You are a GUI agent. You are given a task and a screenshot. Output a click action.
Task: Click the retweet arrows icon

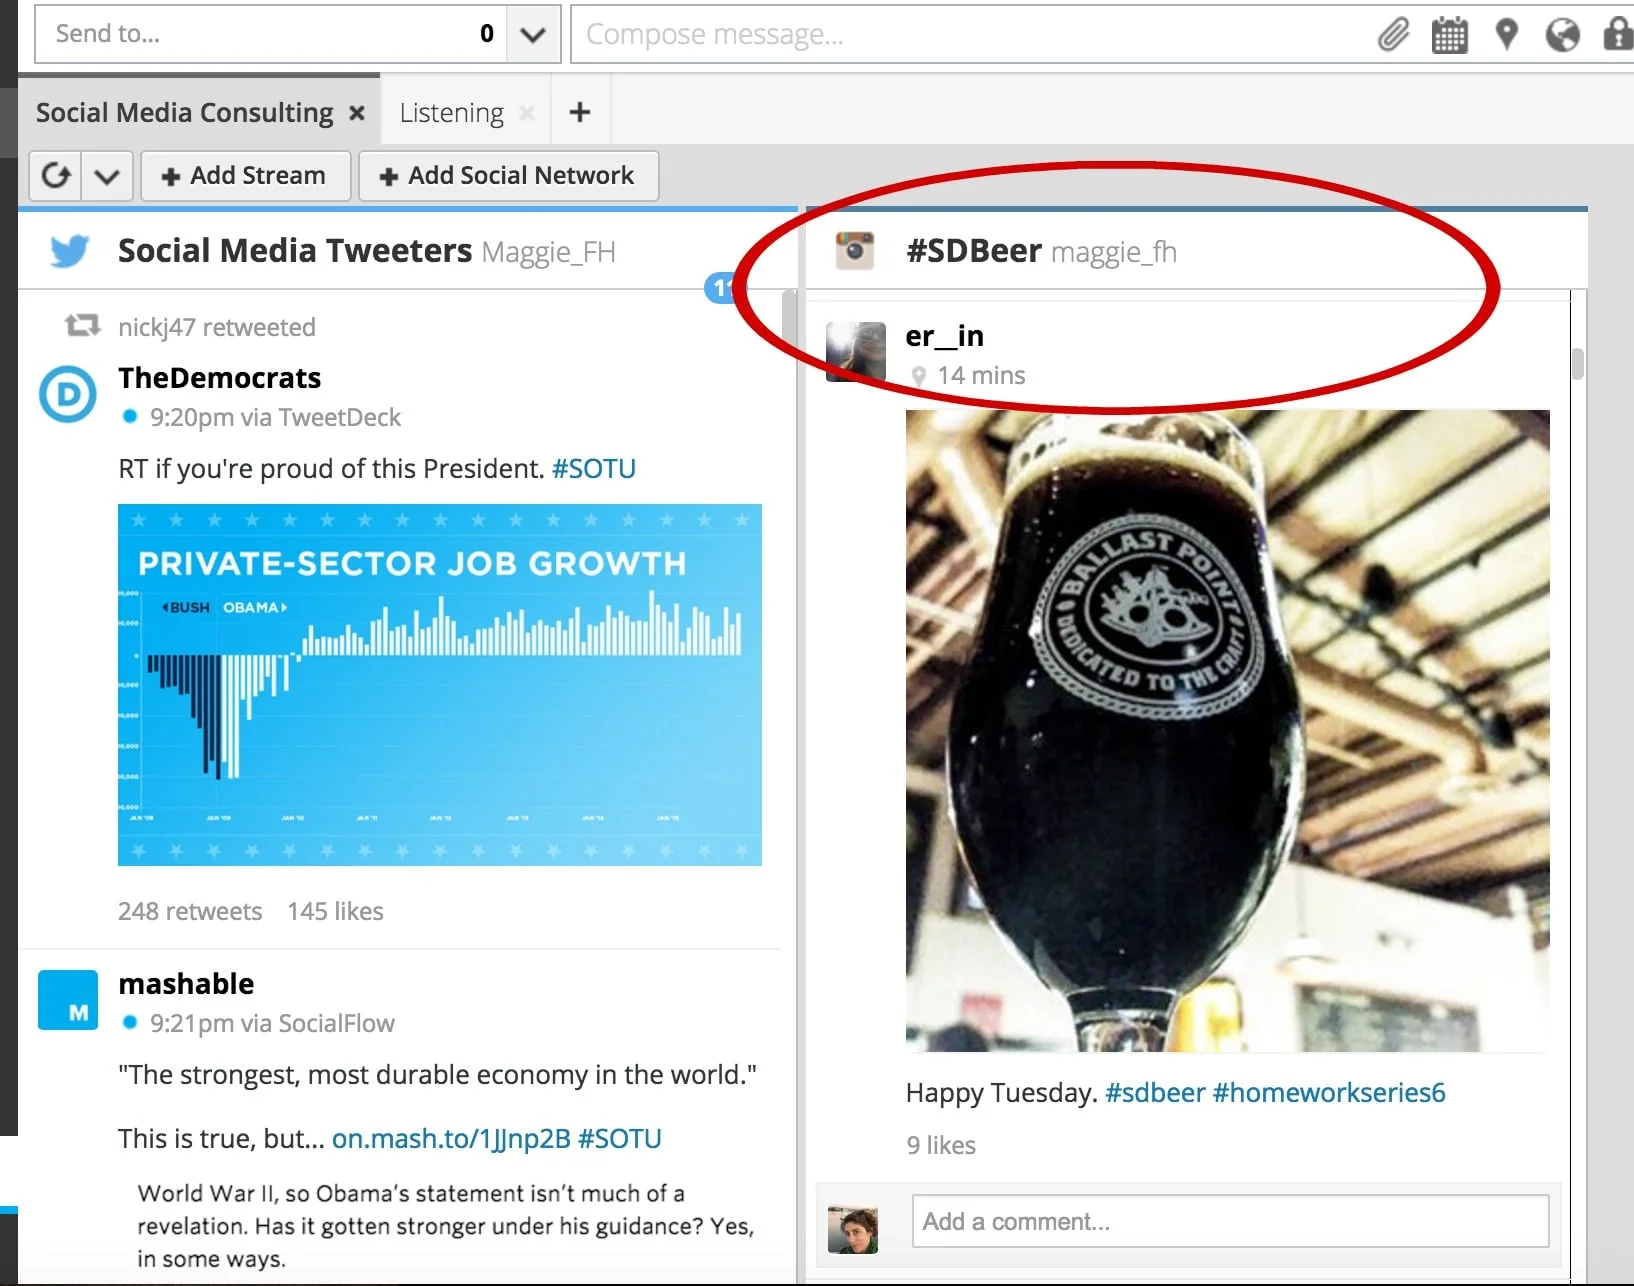coord(82,325)
